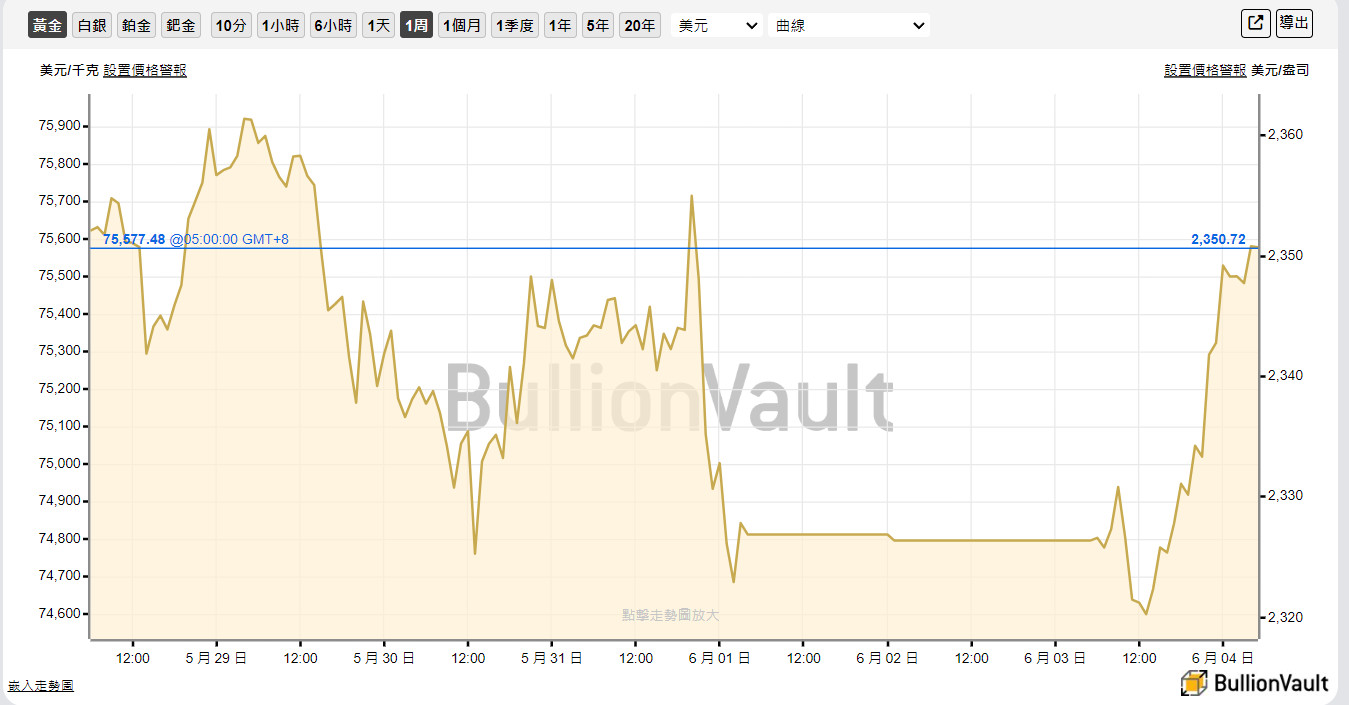Image resolution: width=1349 pixels, height=705 pixels.
Task: Click the 2,340 right axis value
Action: 1284,375
